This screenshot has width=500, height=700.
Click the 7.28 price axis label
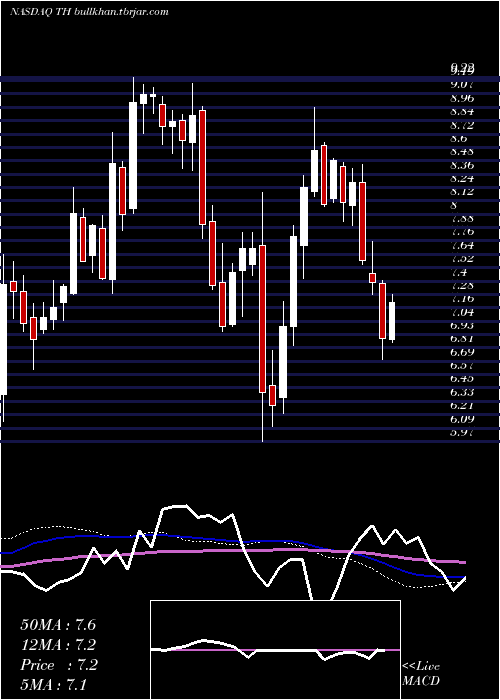pyautogui.click(x=462, y=285)
